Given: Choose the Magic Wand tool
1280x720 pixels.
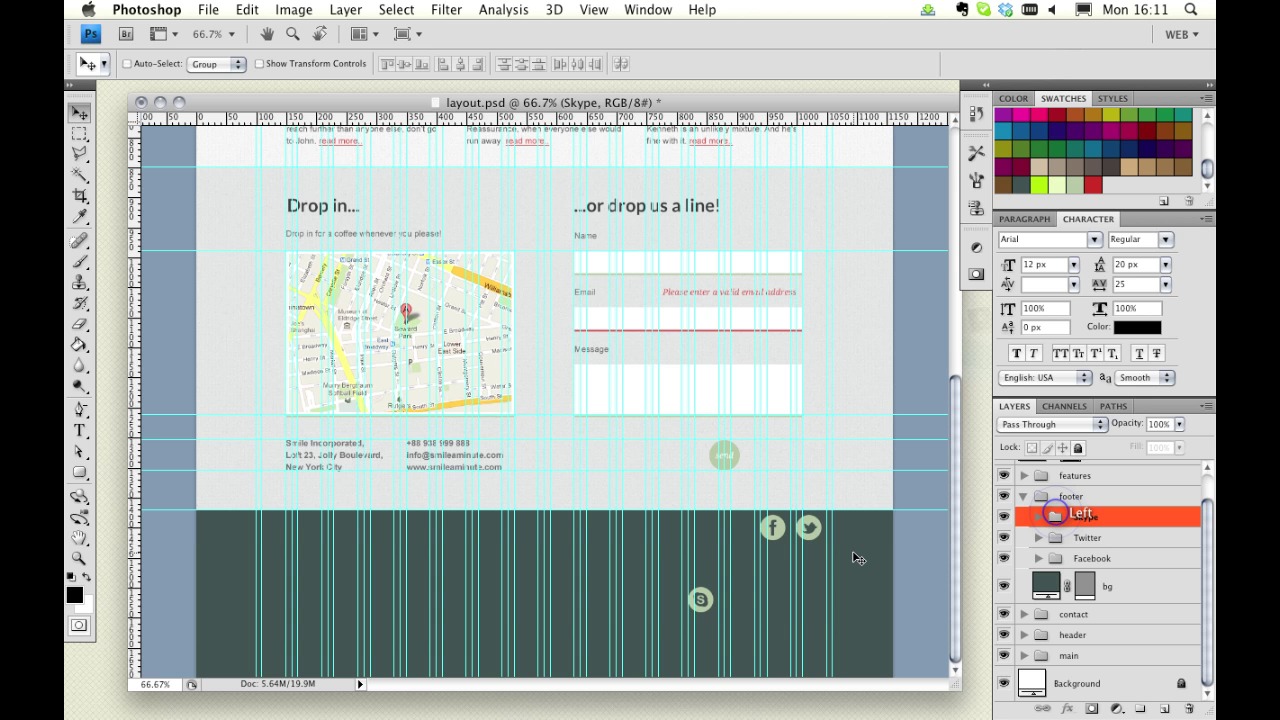Looking at the screenshot, I should [x=80, y=175].
